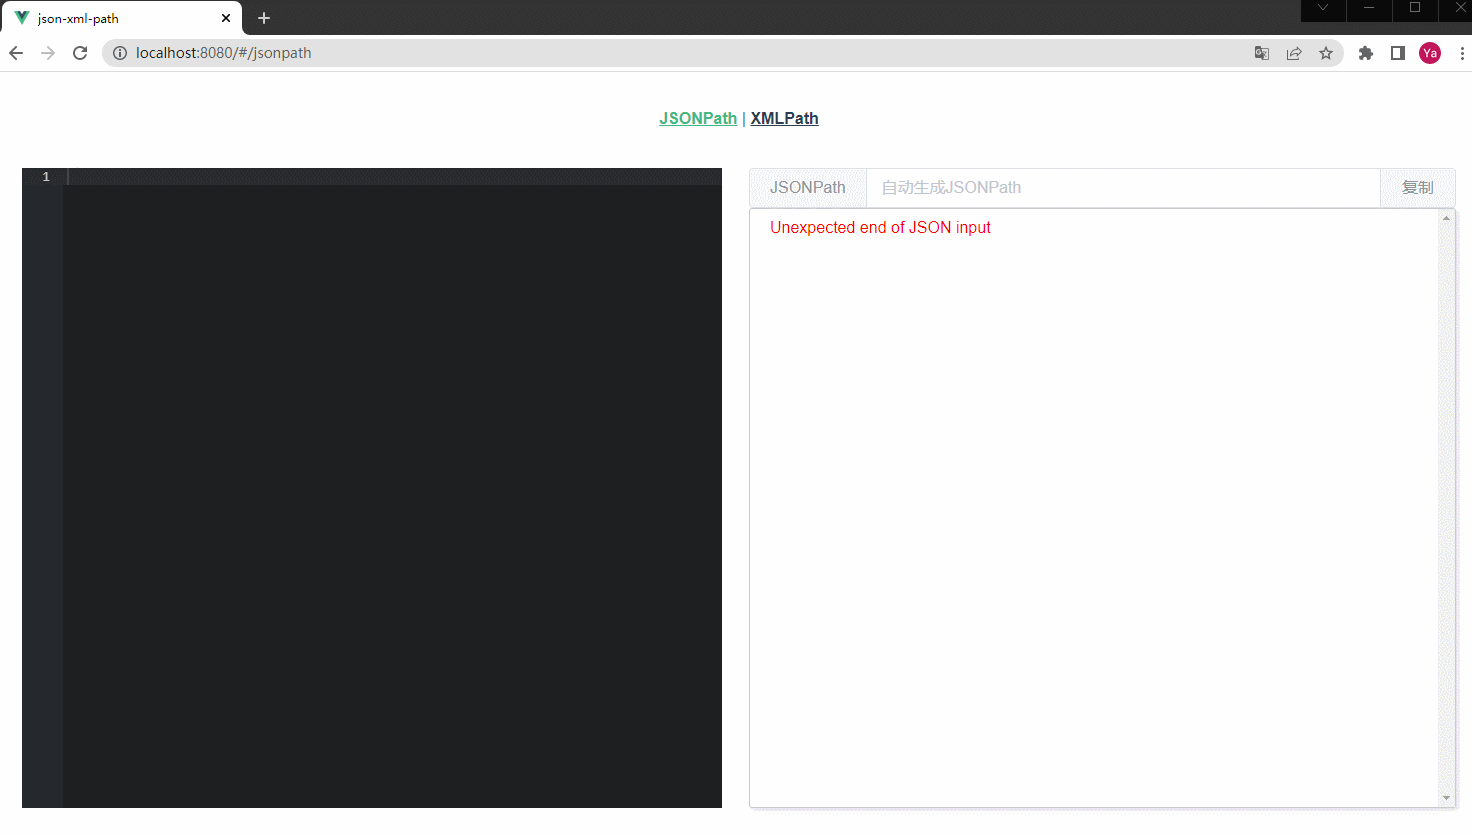Viewport: 1472px width, 835px height.
Task: Open a new browser tab
Action: pyautogui.click(x=263, y=17)
